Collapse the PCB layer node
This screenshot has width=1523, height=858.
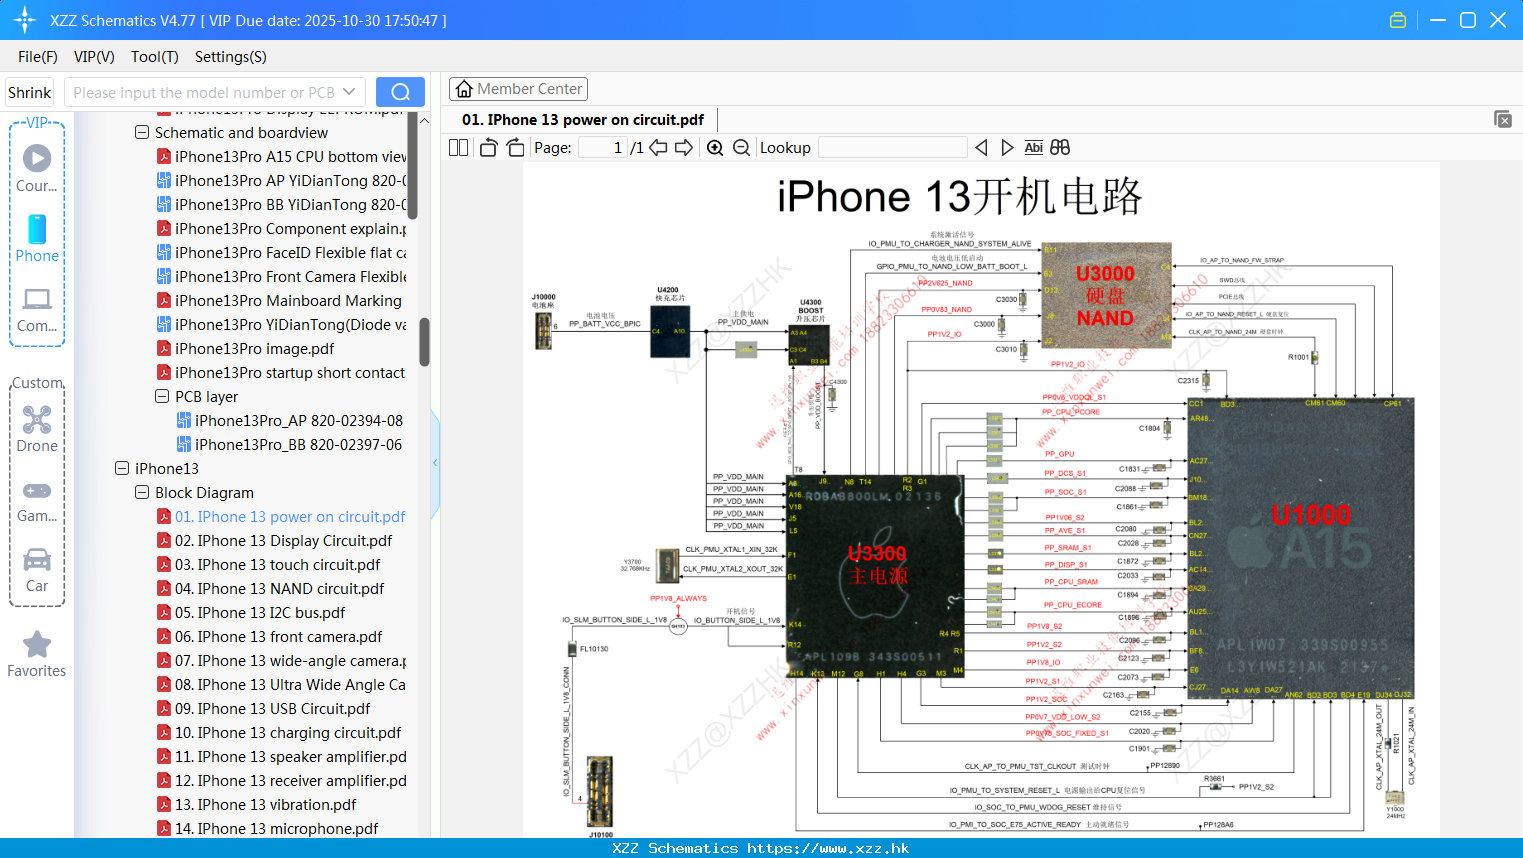click(x=162, y=396)
